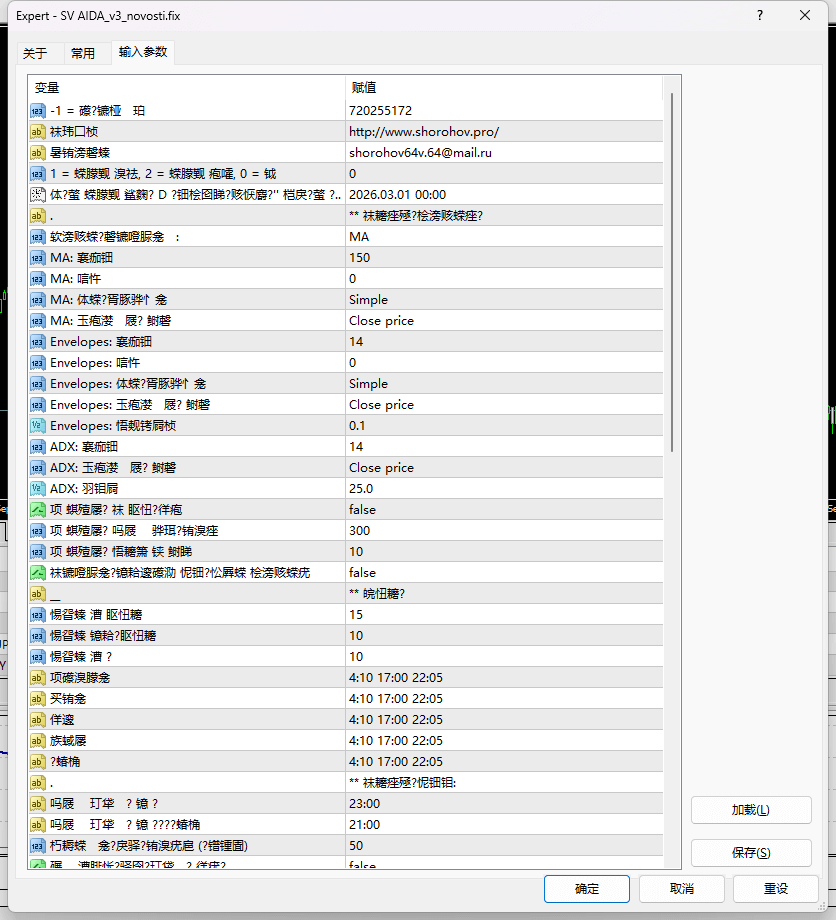Open the Envelopes method Simple value
This screenshot has width=836, height=920.
(x=505, y=384)
